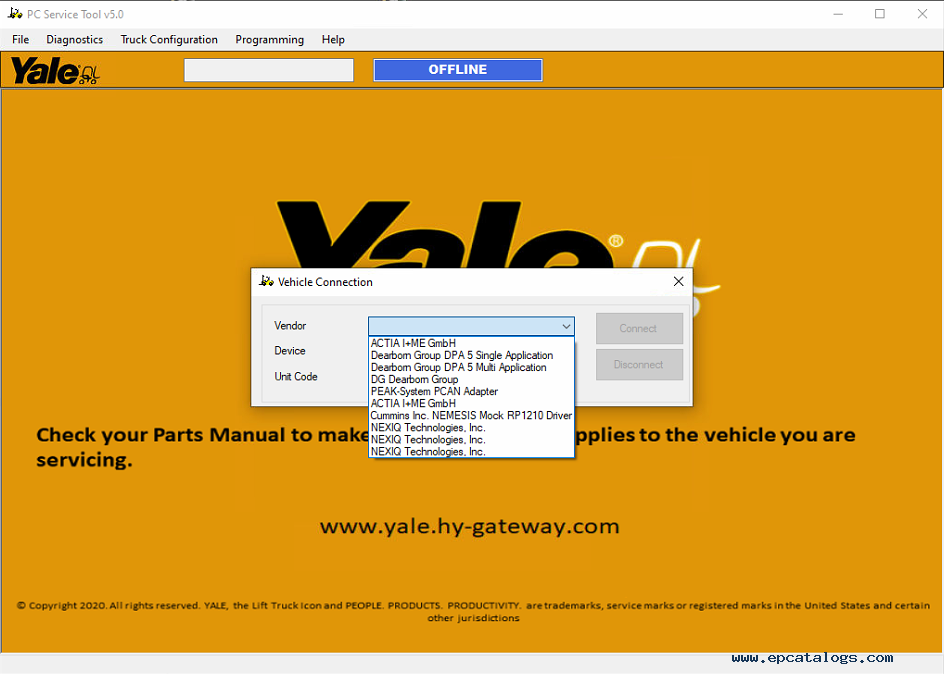Click the Vendor combo box arrow
Image resolution: width=944 pixels, height=674 pixels.
(x=566, y=326)
